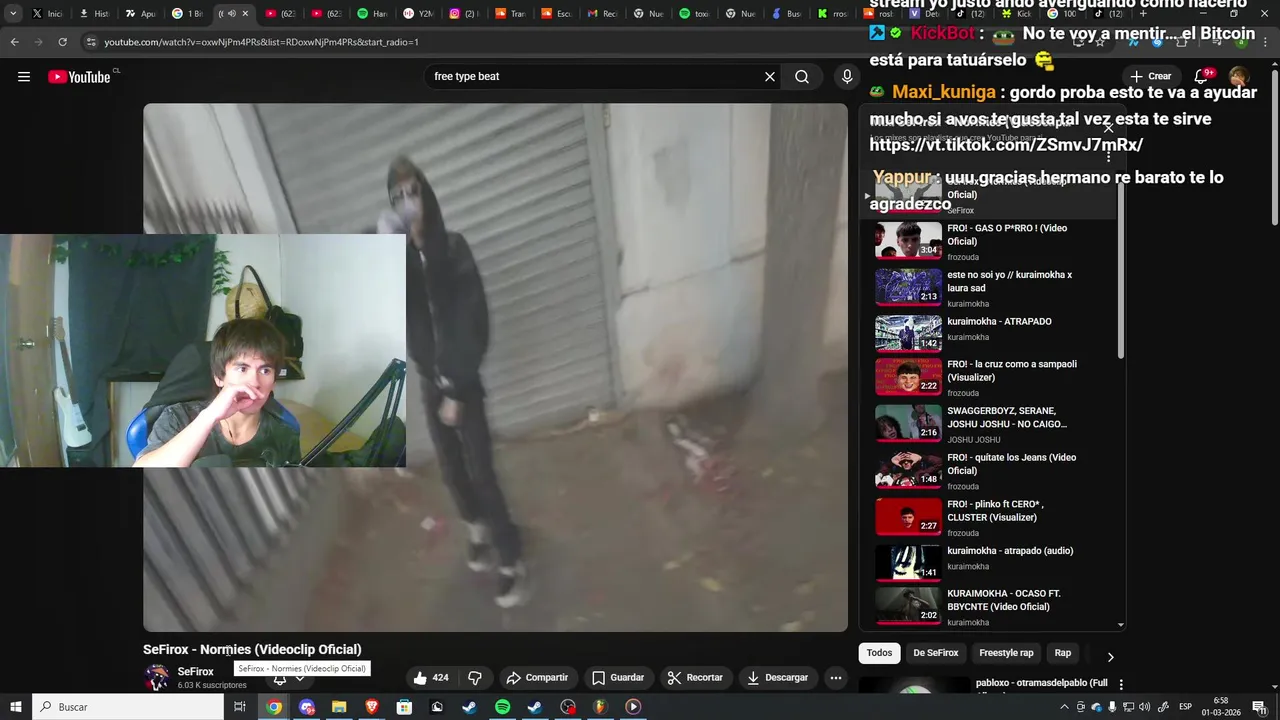Switch to the Gmail 'Reci' tab
This screenshot has width=1280, height=720.
tap(601, 14)
